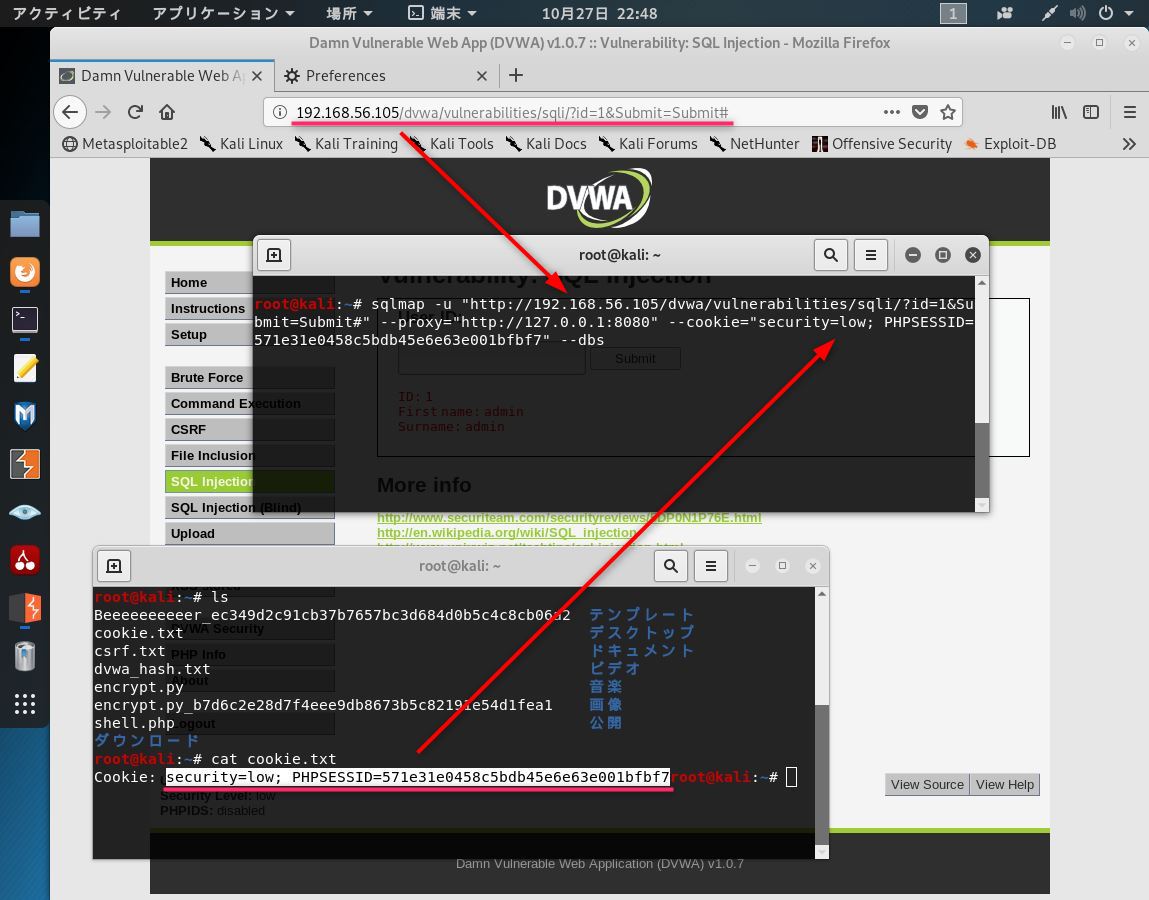Close the Damn Vulnerable Web App tab

[x=256, y=75]
